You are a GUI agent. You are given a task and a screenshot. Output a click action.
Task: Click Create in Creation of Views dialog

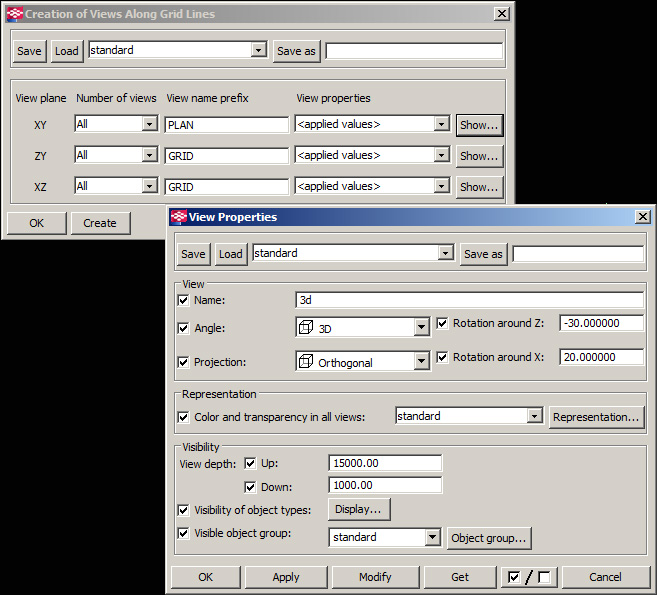pos(100,223)
